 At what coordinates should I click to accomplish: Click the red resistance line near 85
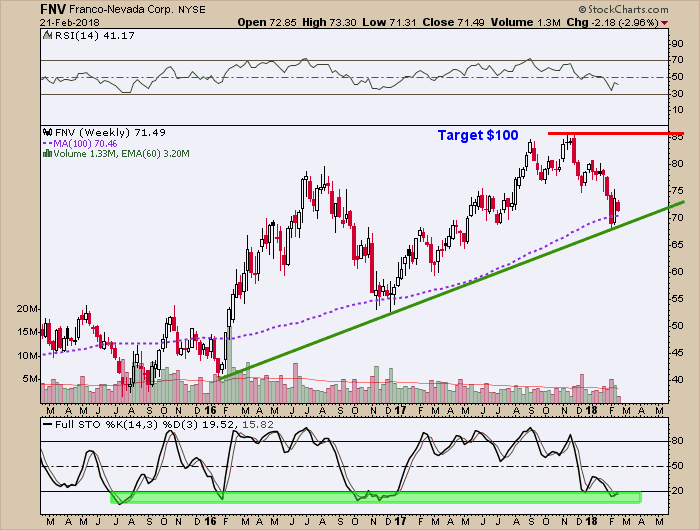click(x=616, y=134)
